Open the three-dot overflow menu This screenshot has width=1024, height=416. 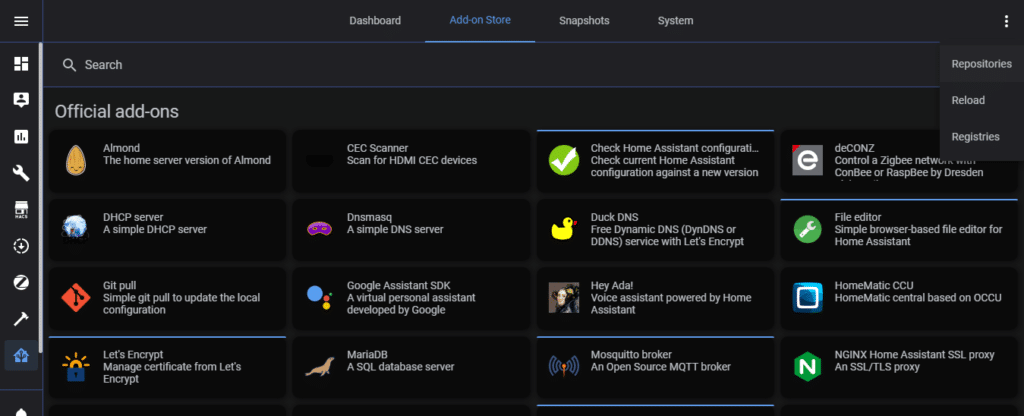(x=1006, y=21)
